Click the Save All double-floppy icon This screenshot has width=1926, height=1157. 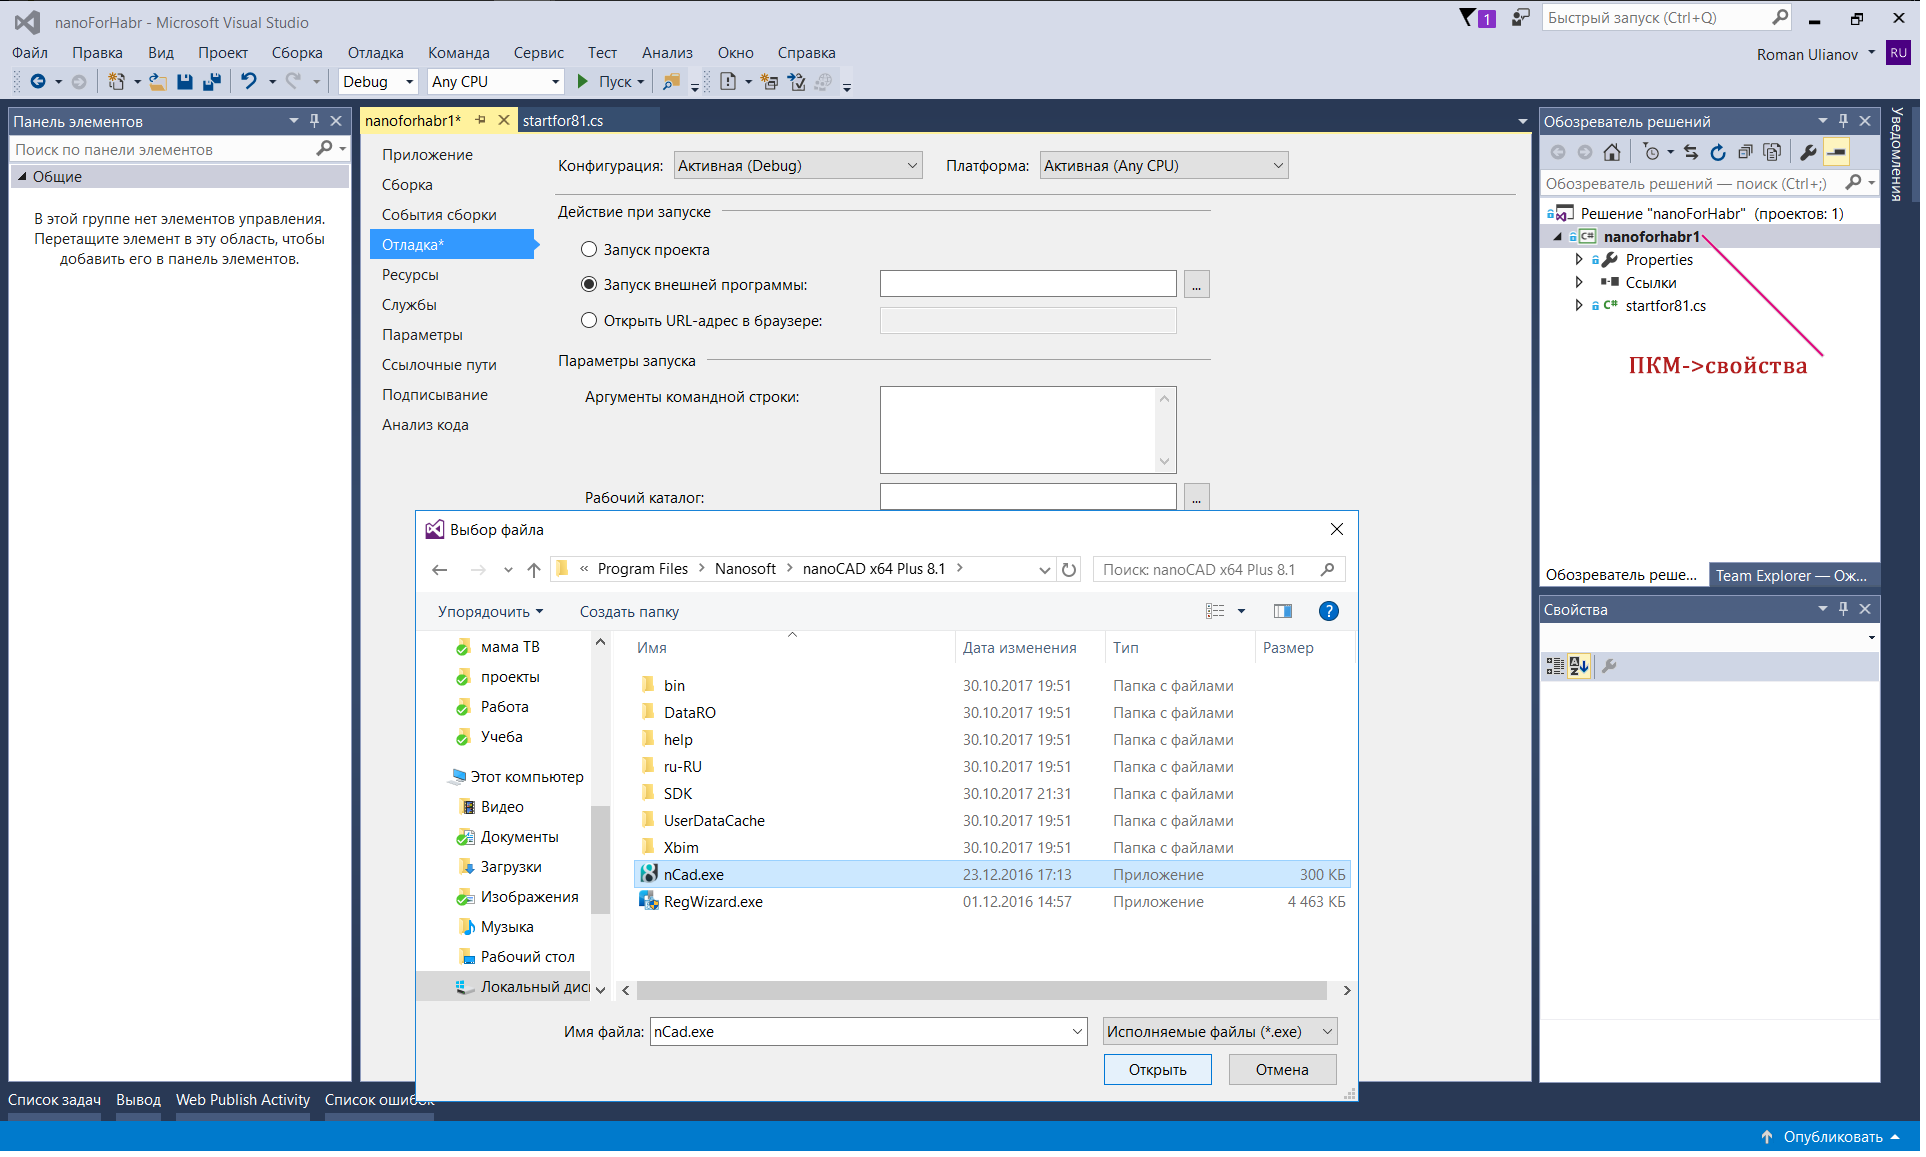point(212,82)
